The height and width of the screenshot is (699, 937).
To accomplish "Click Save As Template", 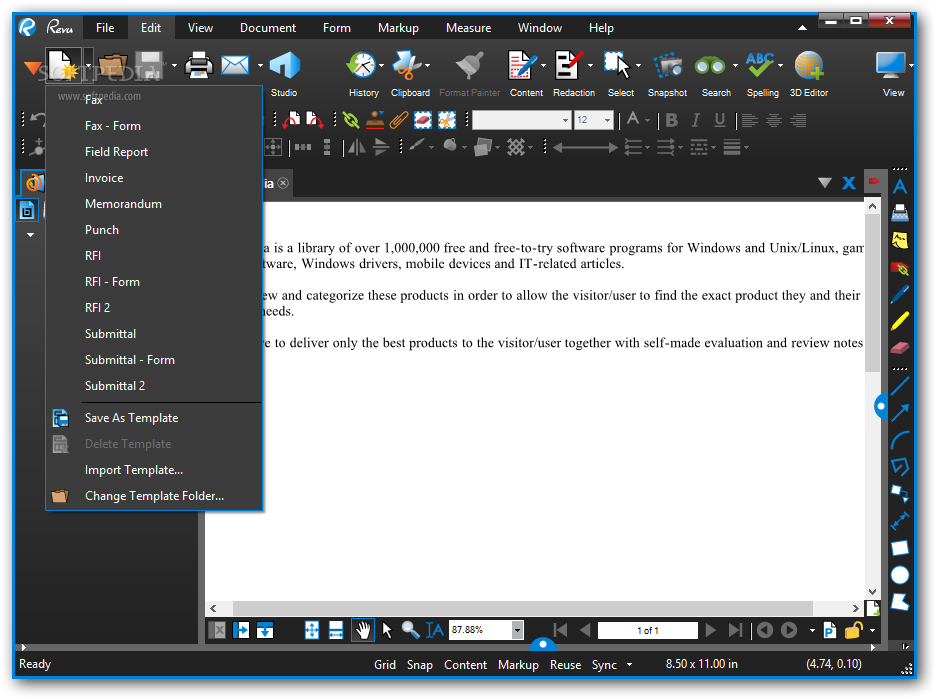I will 154,418.
